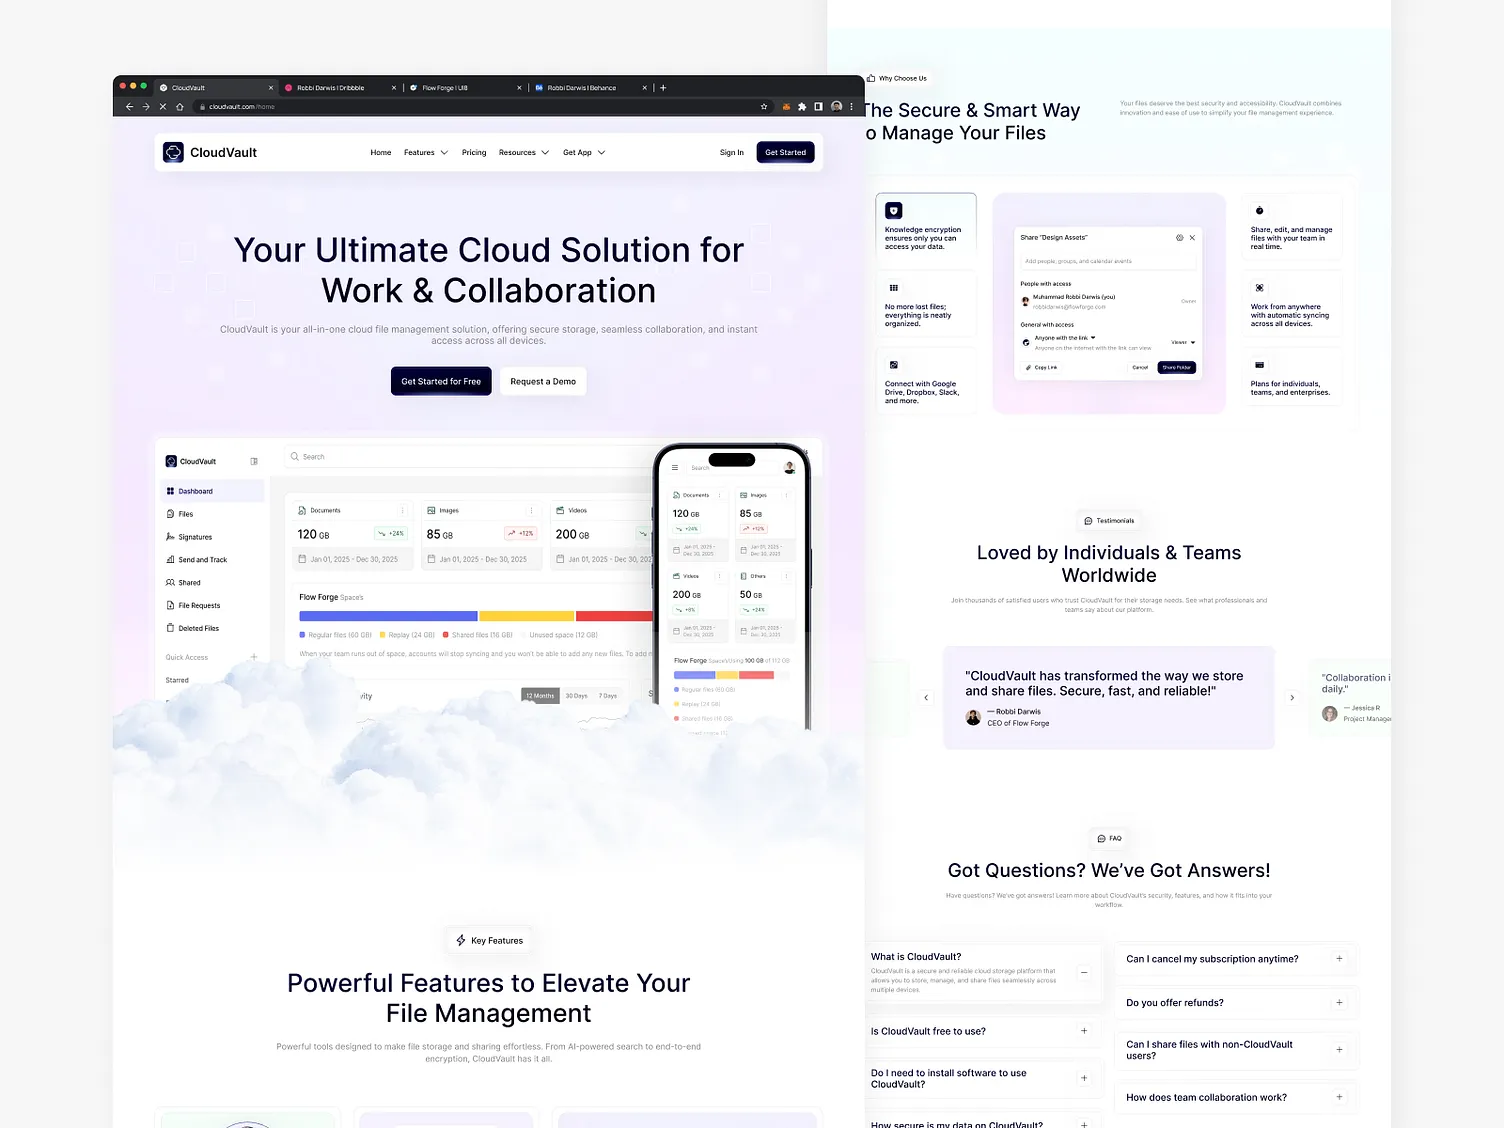Open settings gear in Share Design Assets dialog
The width and height of the screenshot is (1504, 1128).
1179,238
